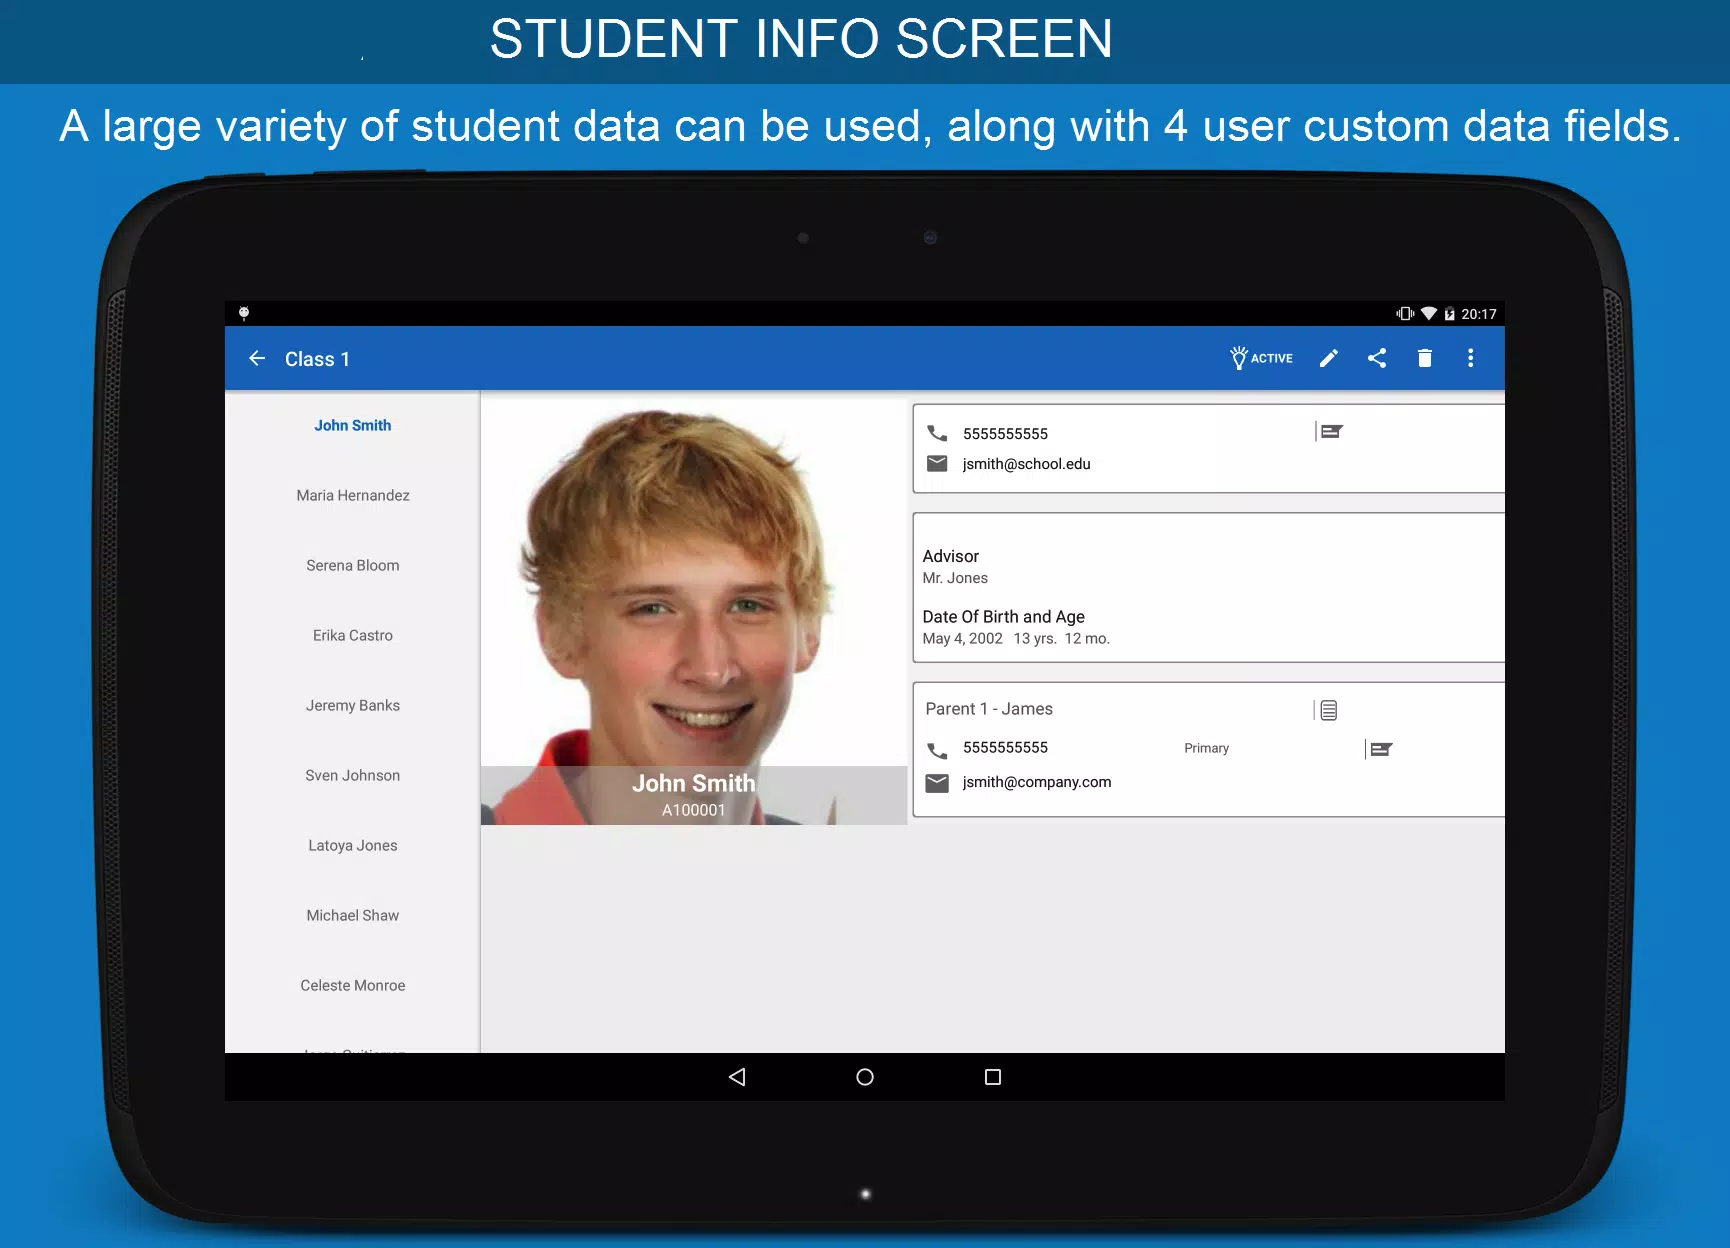Tap the student's email envelope icon
Viewport: 1730px width, 1248px height.
pos(937,463)
